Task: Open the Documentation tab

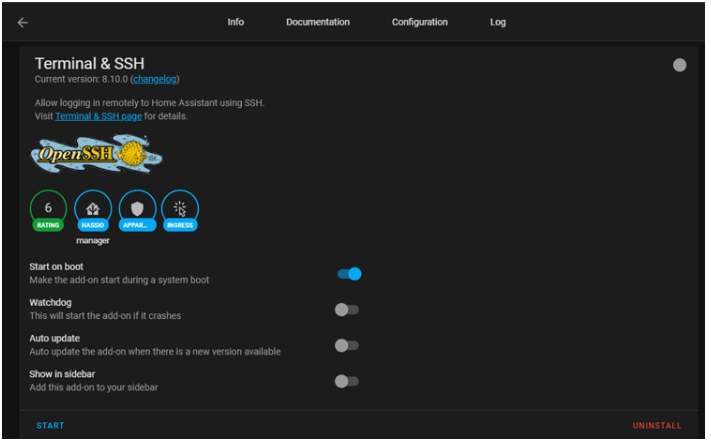Action: [318, 22]
